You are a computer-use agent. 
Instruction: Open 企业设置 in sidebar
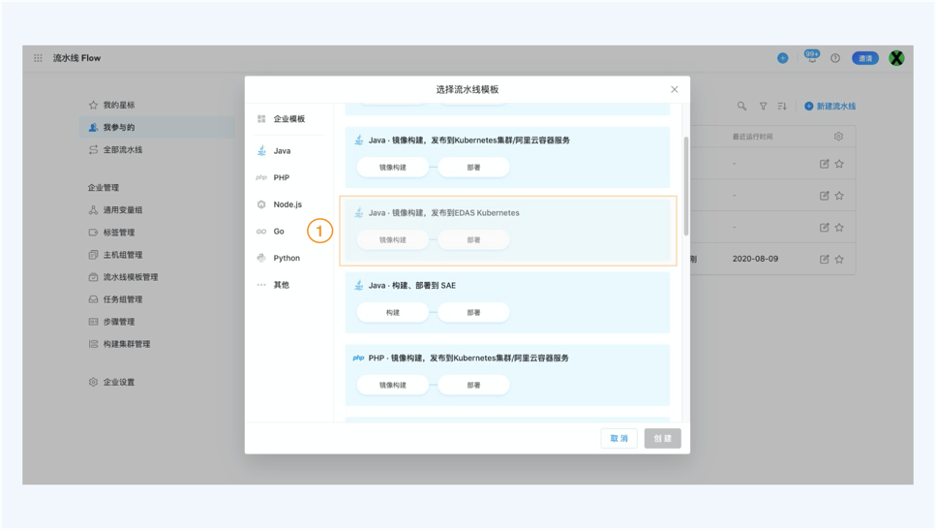click(x=119, y=382)
